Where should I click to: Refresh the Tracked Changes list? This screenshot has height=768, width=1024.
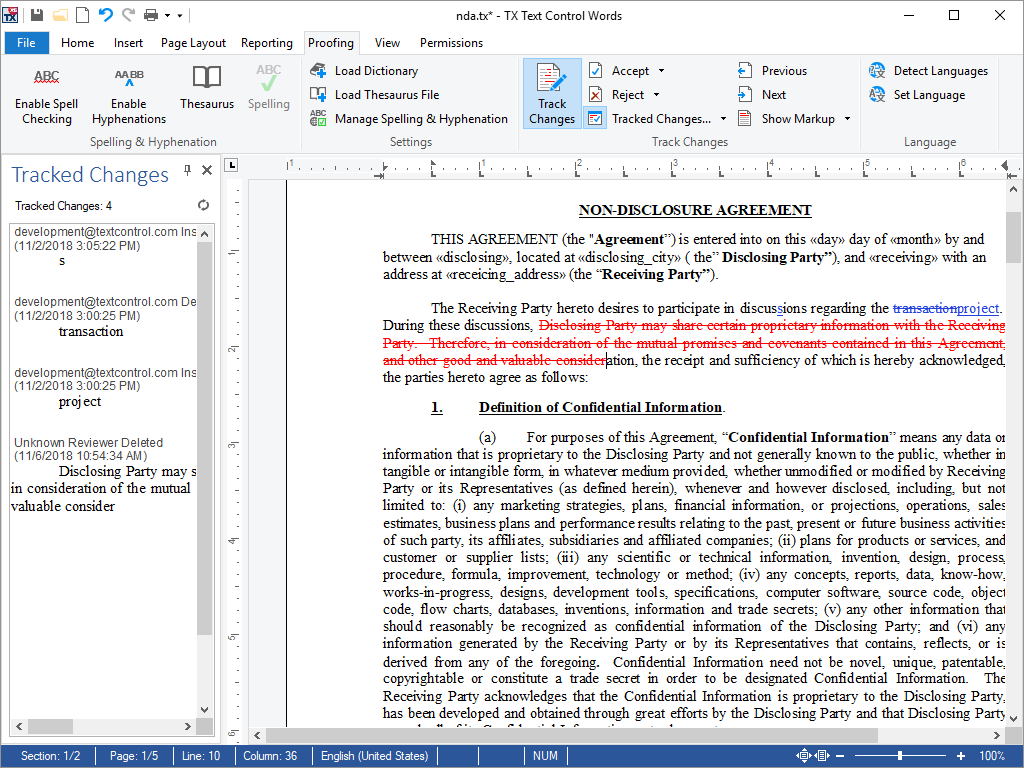204,206
